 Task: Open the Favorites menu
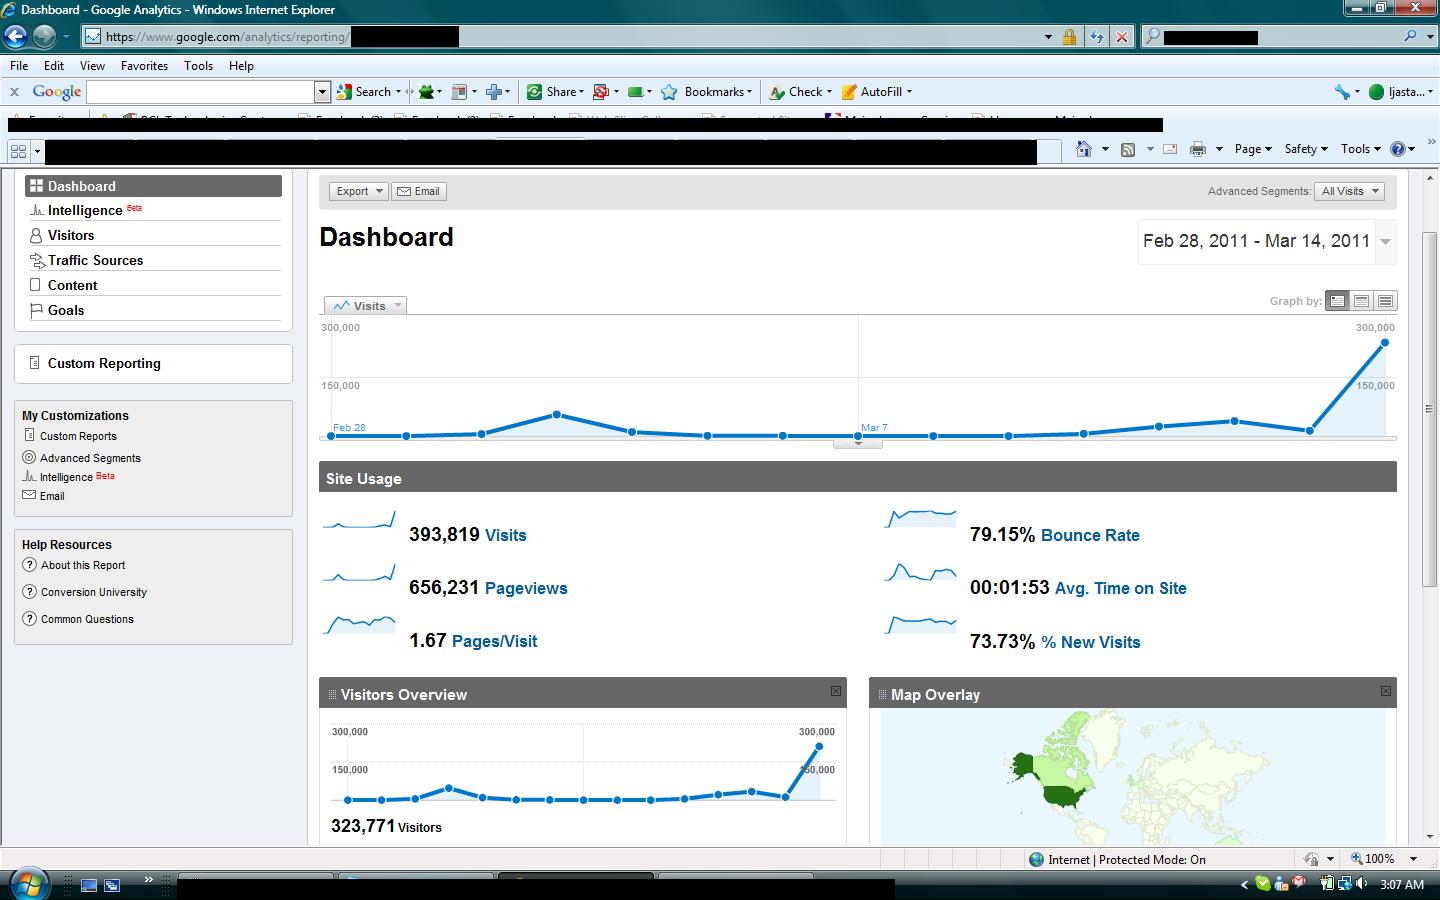tap(144, 66)
